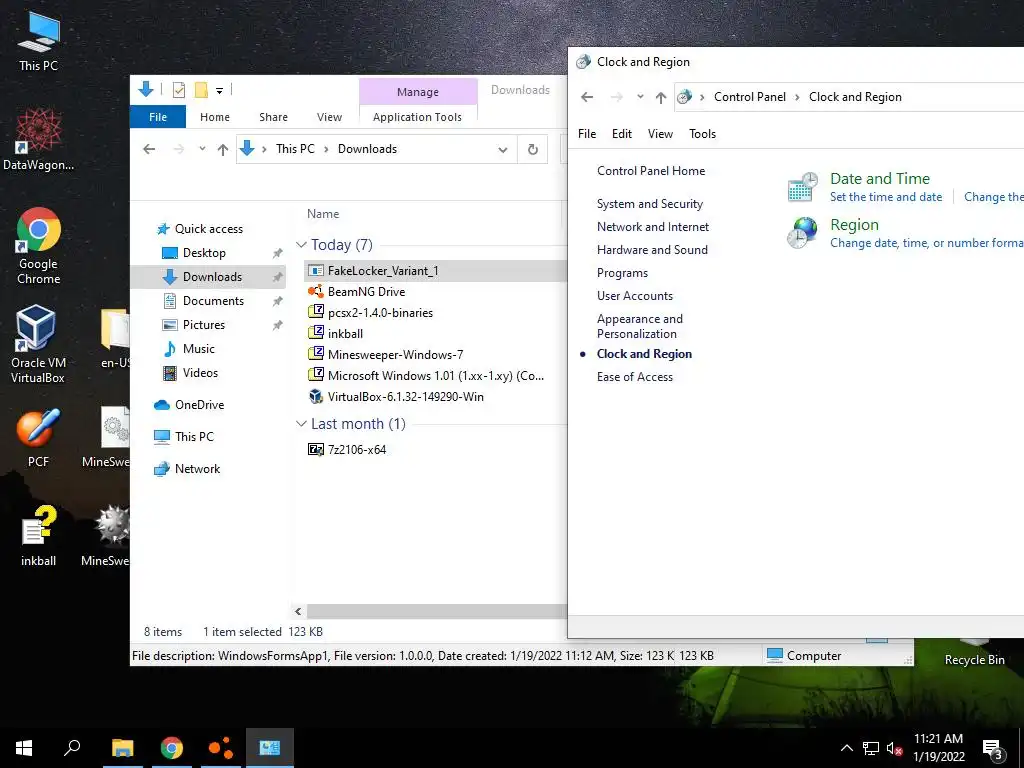This screenshot has width=1024, height=768.
Task: Open Chrome from the taskbar
Action: [x=172, y=748]
